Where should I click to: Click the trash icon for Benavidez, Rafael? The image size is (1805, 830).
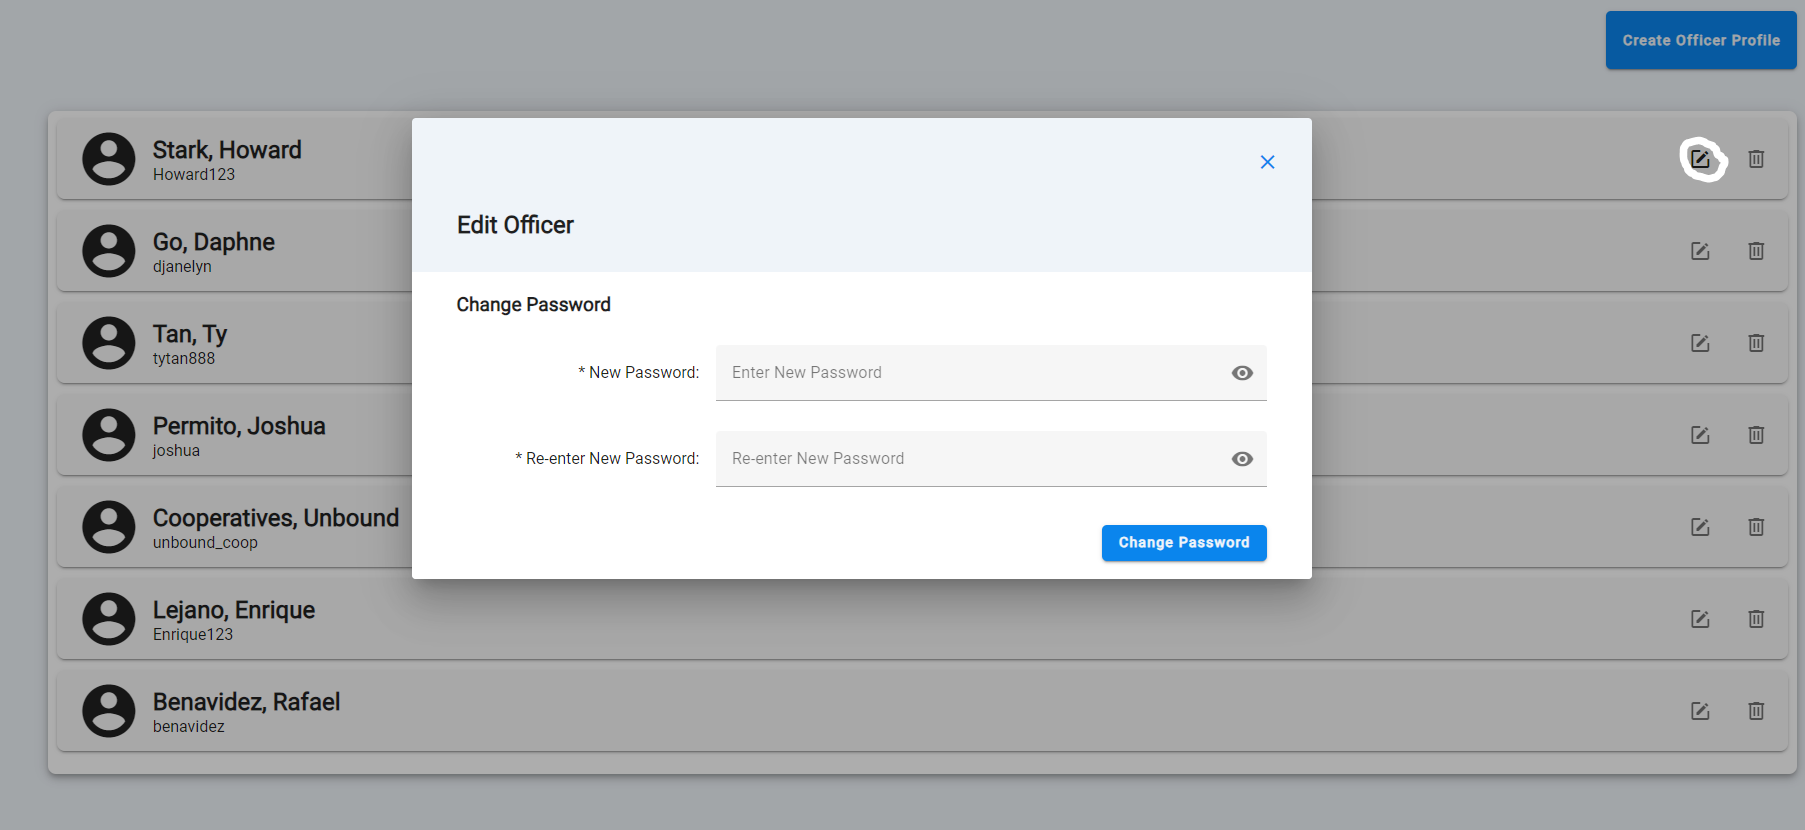coord(1756,711)
